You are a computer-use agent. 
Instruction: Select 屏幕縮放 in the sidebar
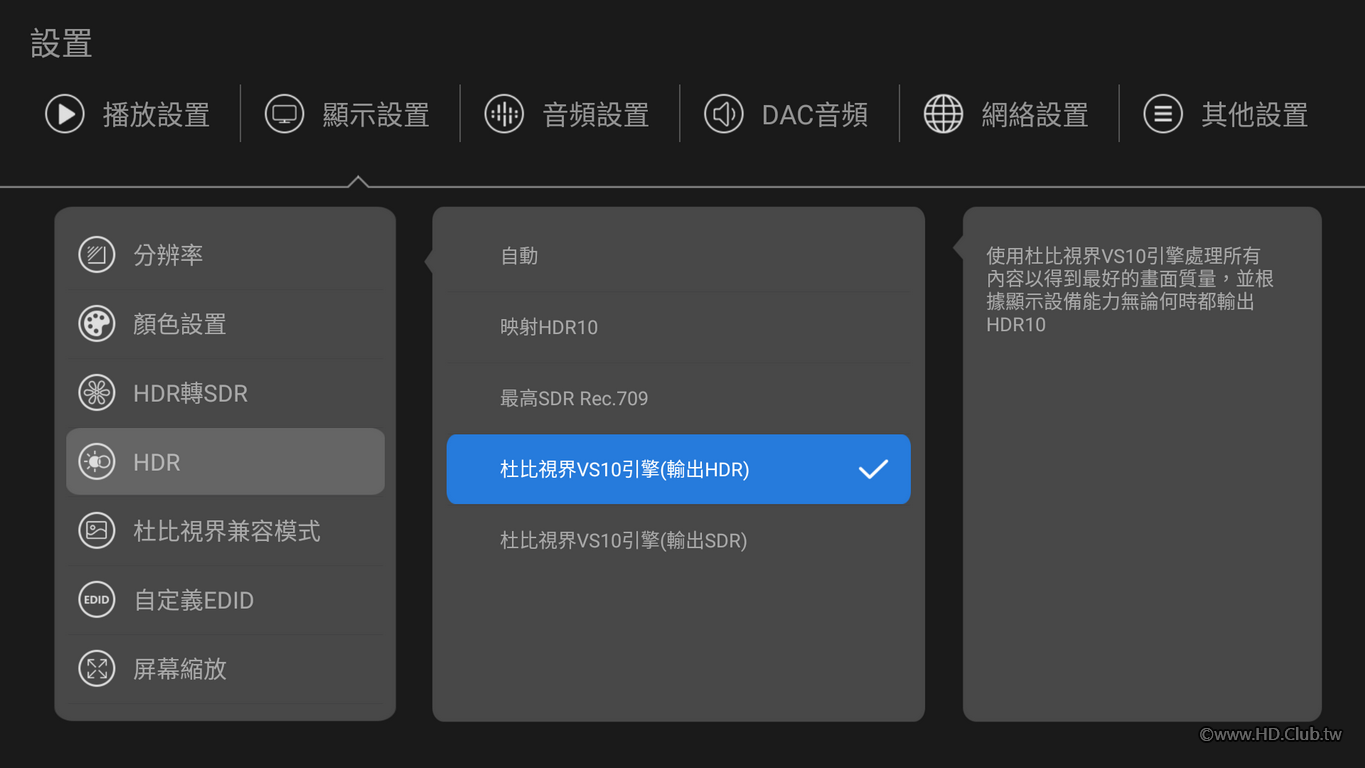click(225, 669)
